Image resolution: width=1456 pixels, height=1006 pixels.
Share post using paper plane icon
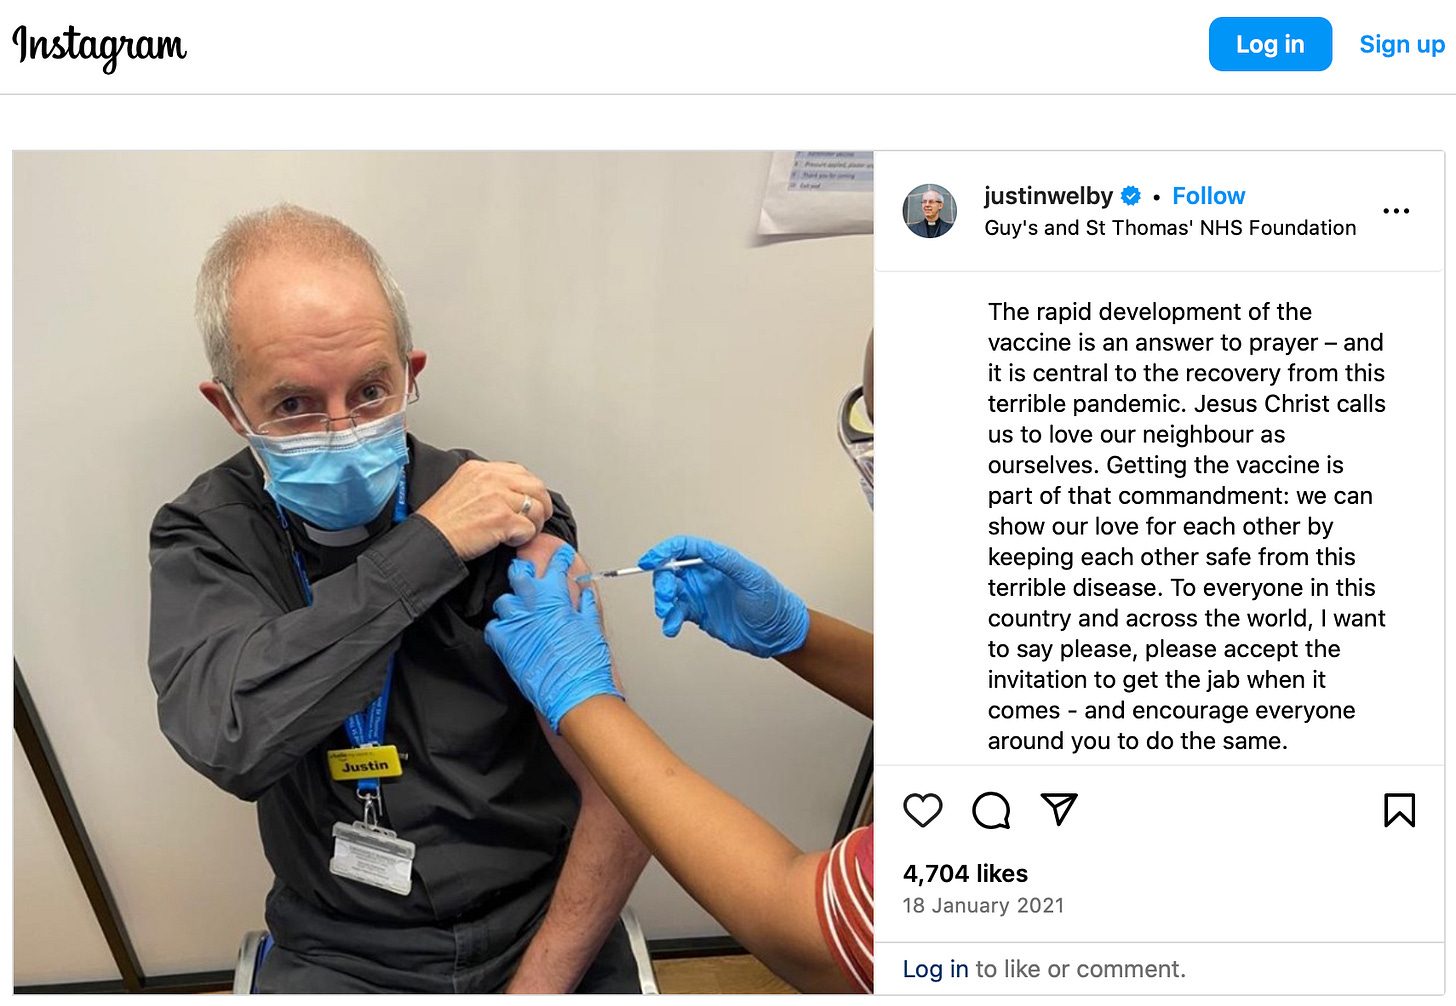pyautogui.click(x=1059, y=809)
